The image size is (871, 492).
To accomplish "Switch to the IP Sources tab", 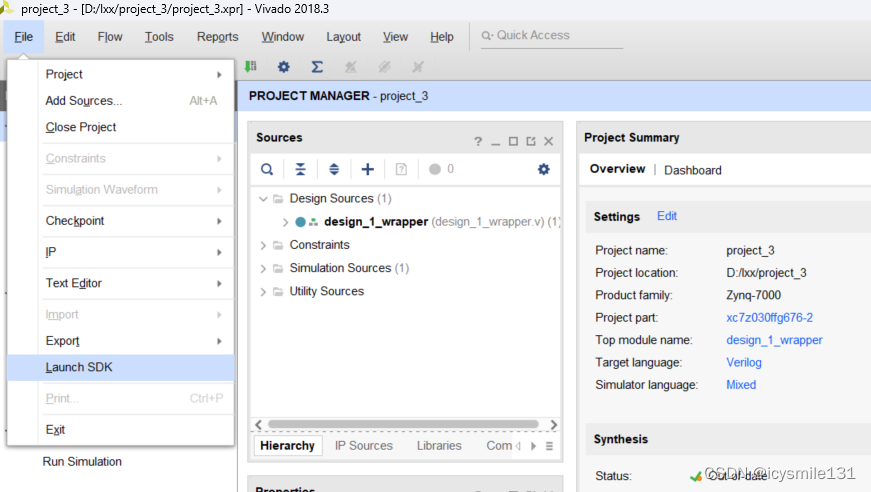I will coord(364,446).
